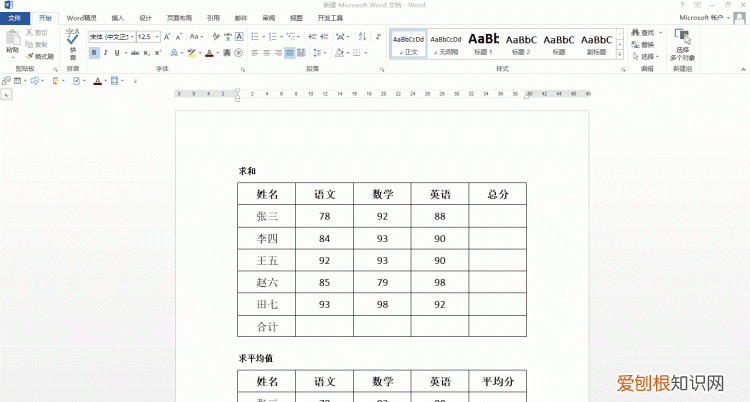Click Select Multiple Objects (选择多个对象)

683,45
